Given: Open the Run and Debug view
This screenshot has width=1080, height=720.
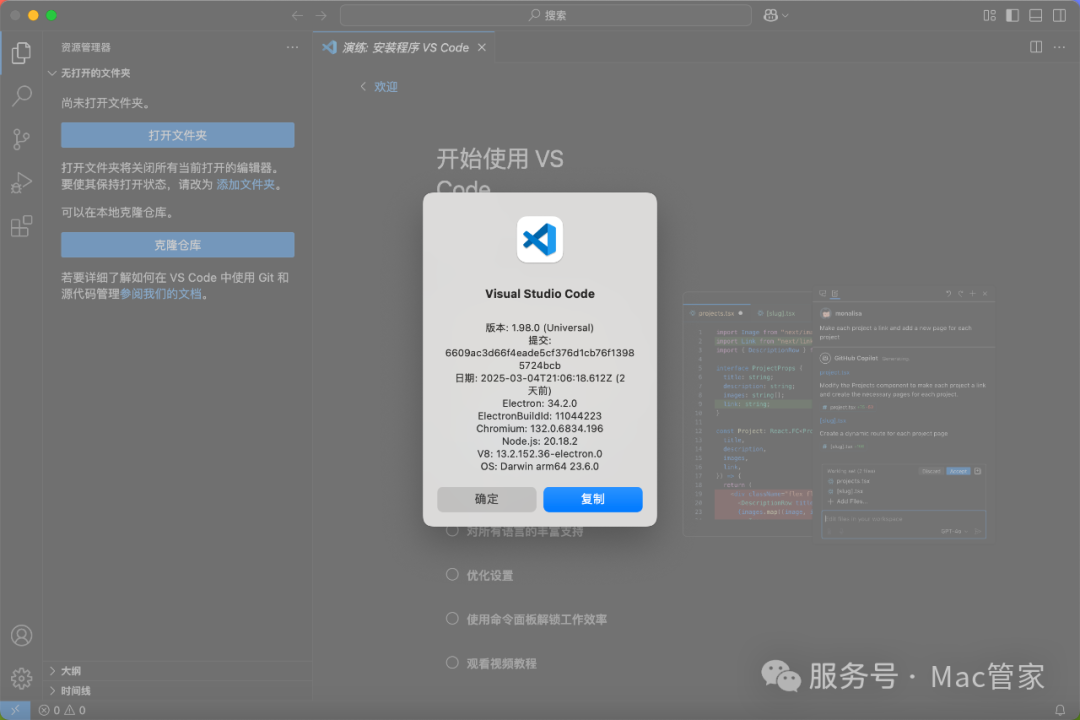Looking at the screenshot, I should 21,182.
